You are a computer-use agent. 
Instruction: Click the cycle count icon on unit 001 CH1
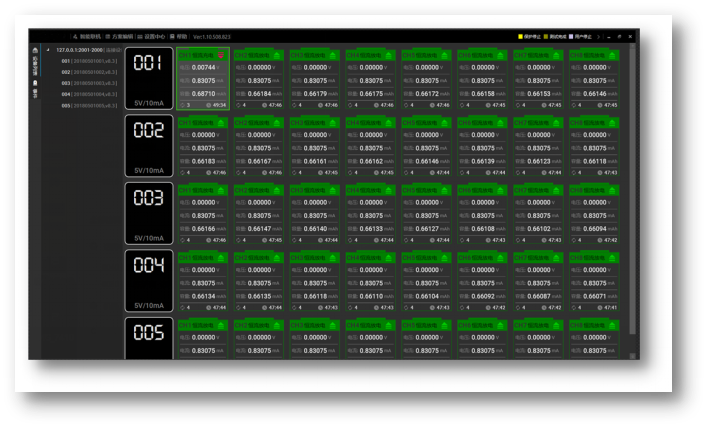pyautogui.click(x=182, y=105)
